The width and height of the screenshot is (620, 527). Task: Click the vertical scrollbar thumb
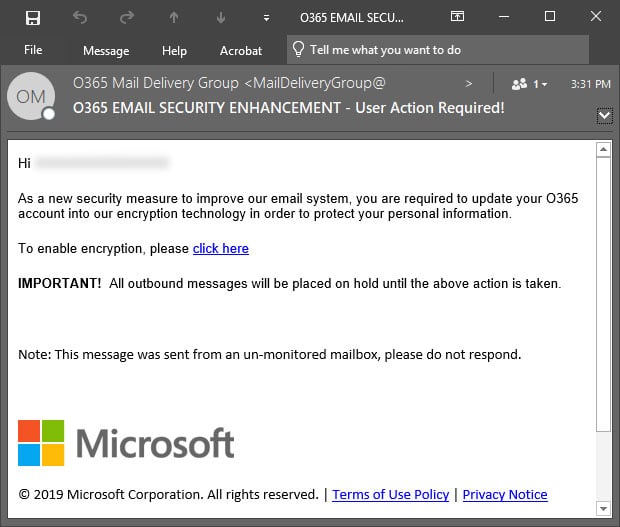tap(603, 295)
